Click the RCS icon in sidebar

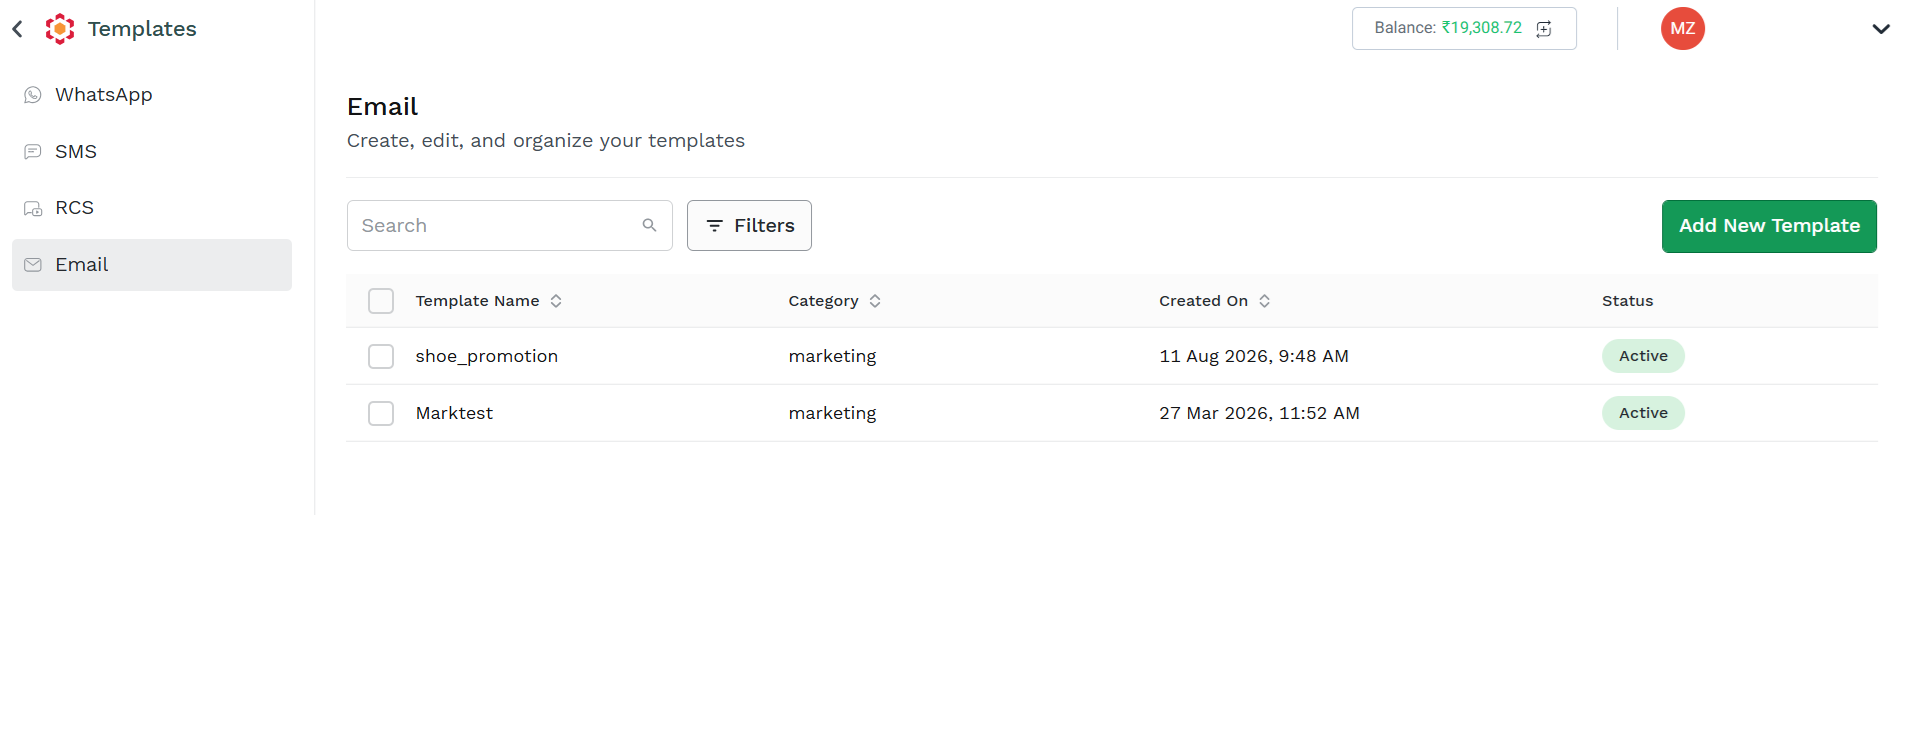pos(33,208)
